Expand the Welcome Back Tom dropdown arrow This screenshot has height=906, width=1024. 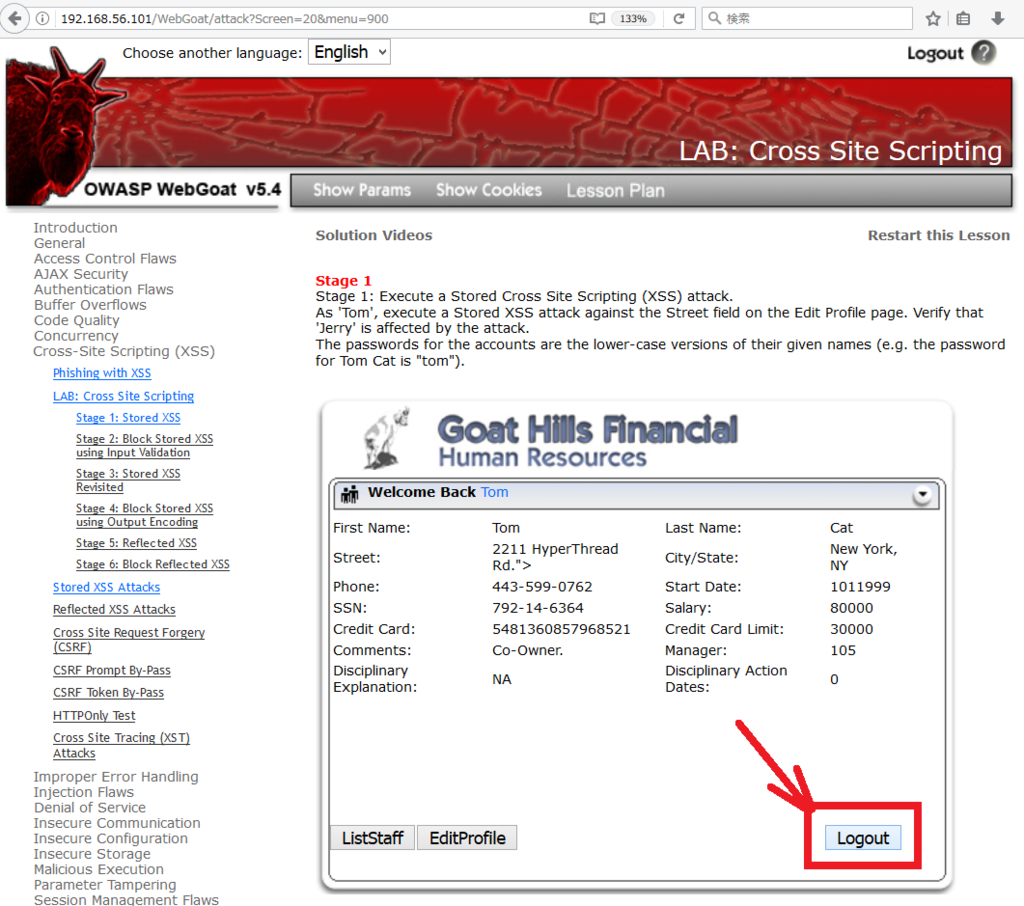(922, 495)
